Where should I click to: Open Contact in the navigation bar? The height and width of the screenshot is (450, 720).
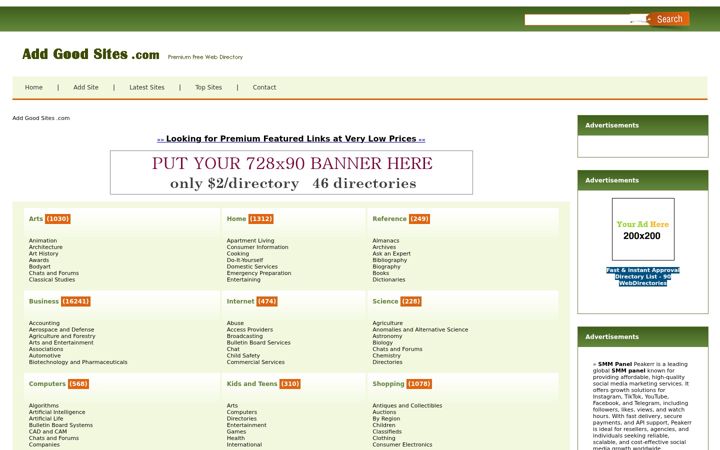[x=264, y=87]
